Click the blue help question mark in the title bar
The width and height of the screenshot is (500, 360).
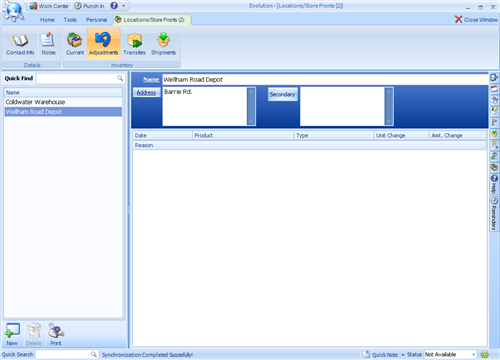[114, 6]
